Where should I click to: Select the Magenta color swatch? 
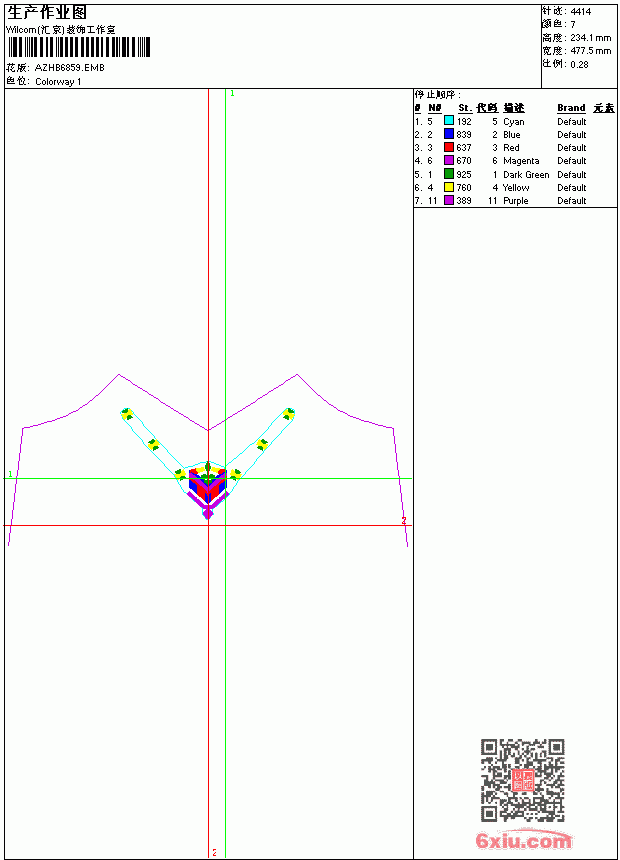pyautogui.click(x=449, y=160)
